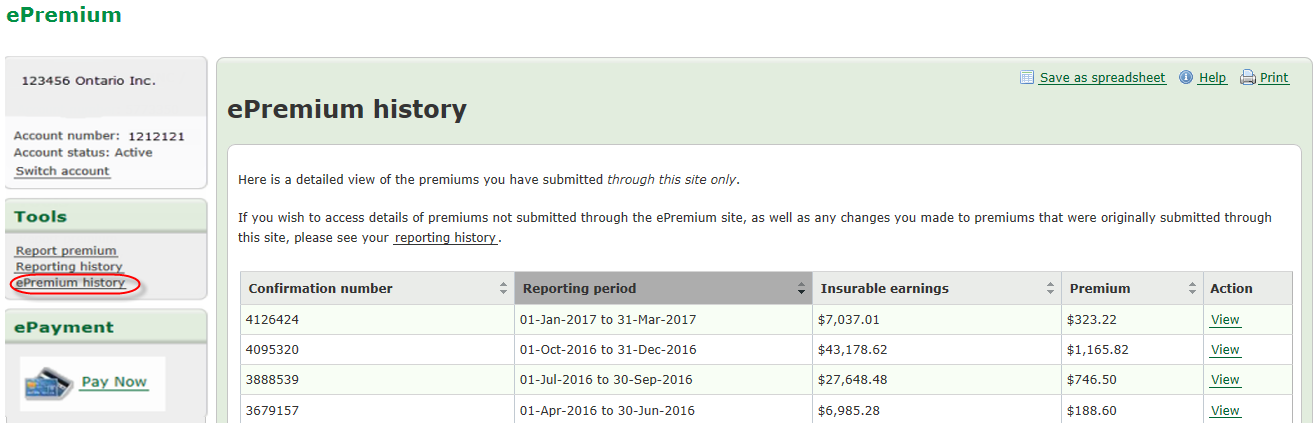Sort by Confirmation number arrows

click(x=503, y=289)
